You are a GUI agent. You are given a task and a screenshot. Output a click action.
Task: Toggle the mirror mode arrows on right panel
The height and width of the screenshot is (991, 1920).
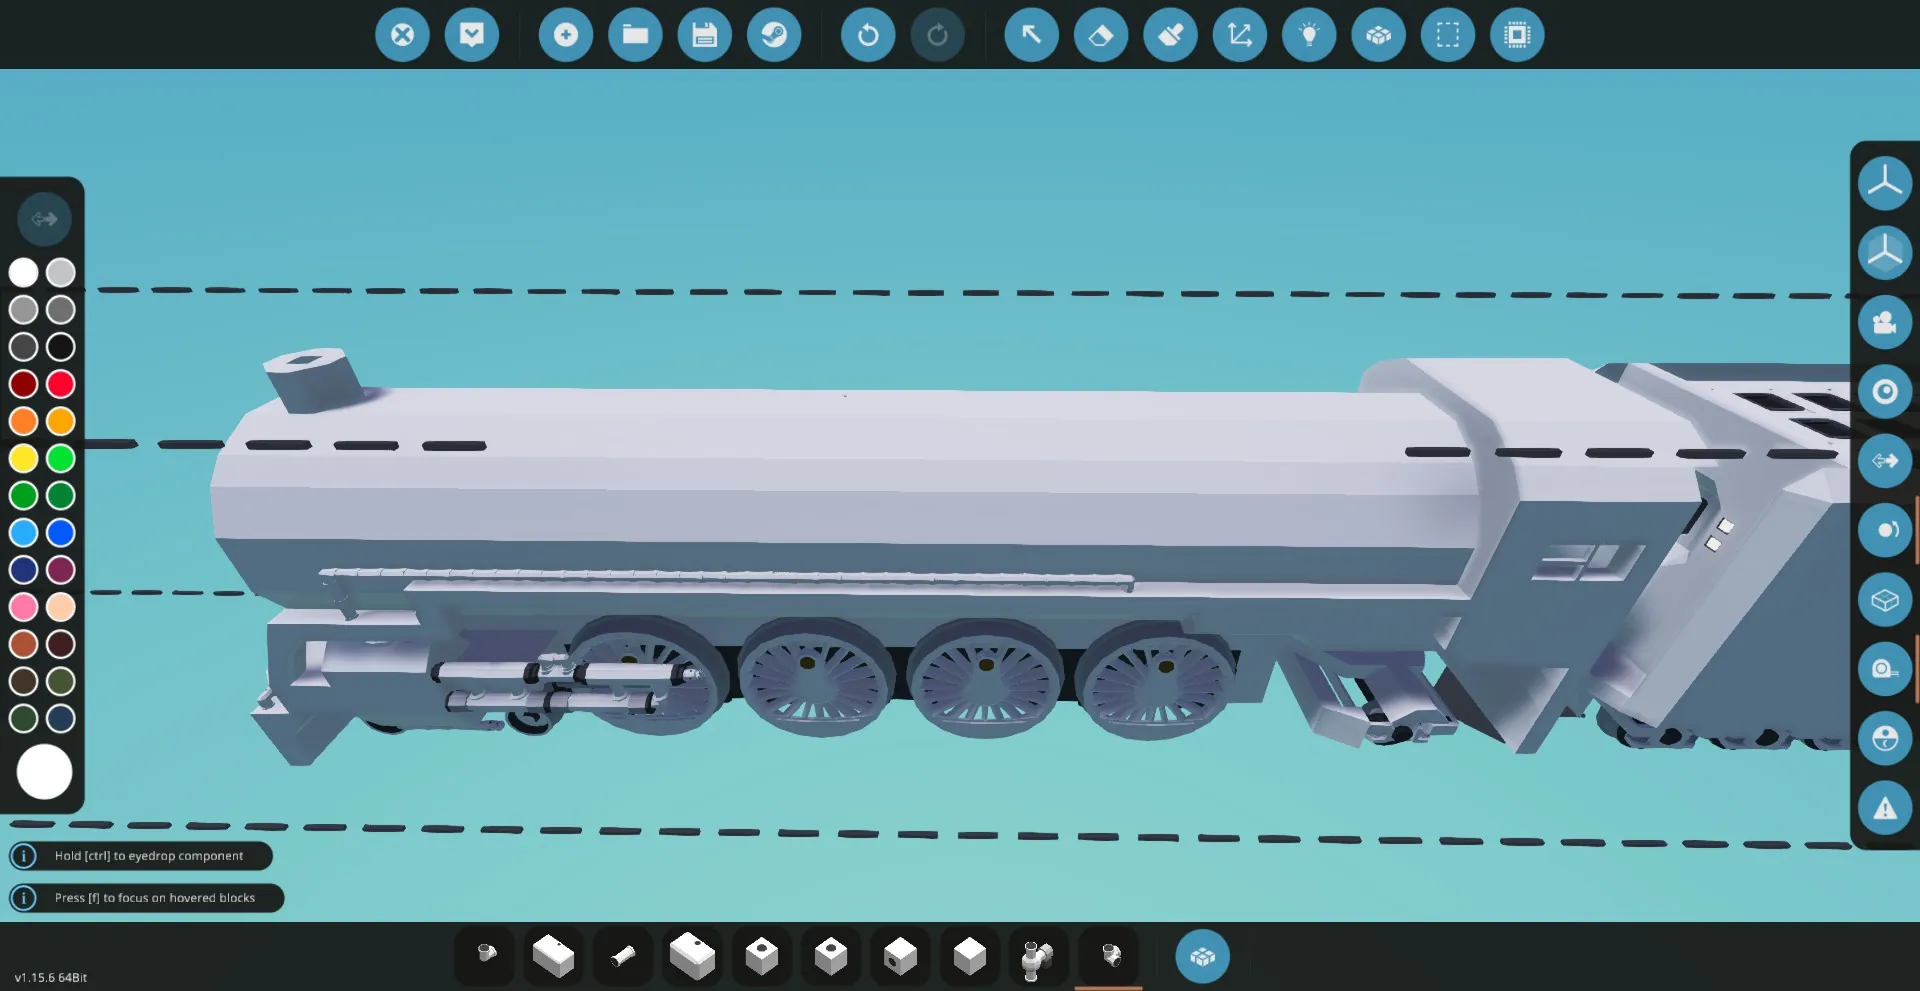click(x=1884, y=460)
